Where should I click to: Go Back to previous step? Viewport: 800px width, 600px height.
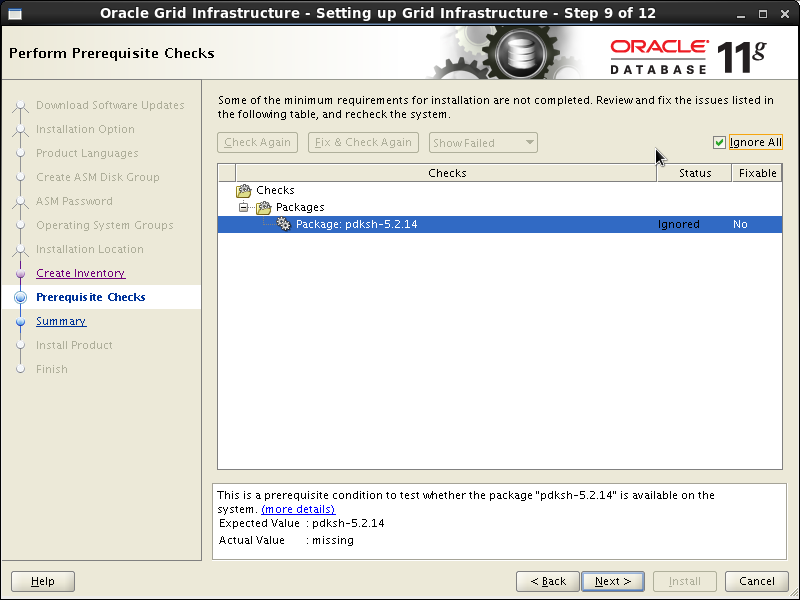[548, 581]
